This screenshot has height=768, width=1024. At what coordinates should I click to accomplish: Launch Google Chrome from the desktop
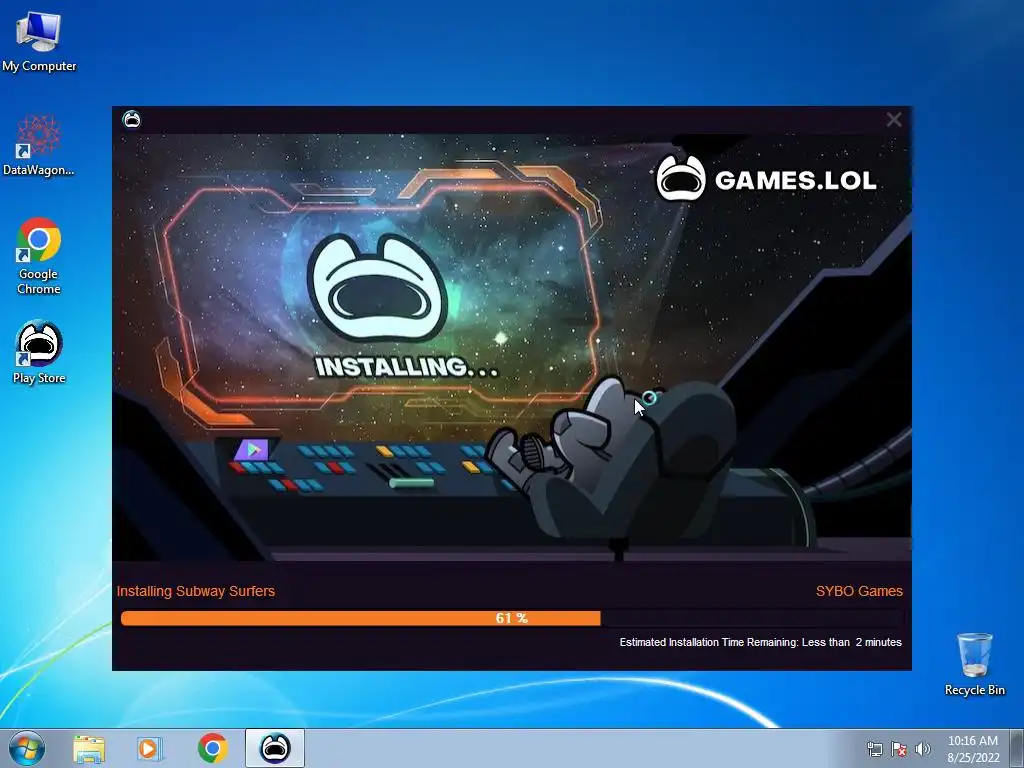click(39, 255)
